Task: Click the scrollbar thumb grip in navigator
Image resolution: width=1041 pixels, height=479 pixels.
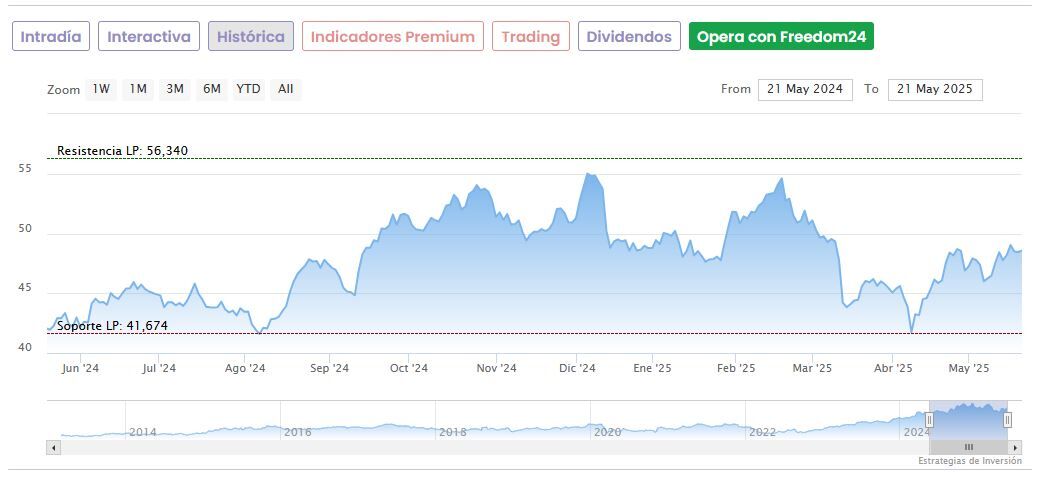Action: pyautogui.click(x=968, y=447)
